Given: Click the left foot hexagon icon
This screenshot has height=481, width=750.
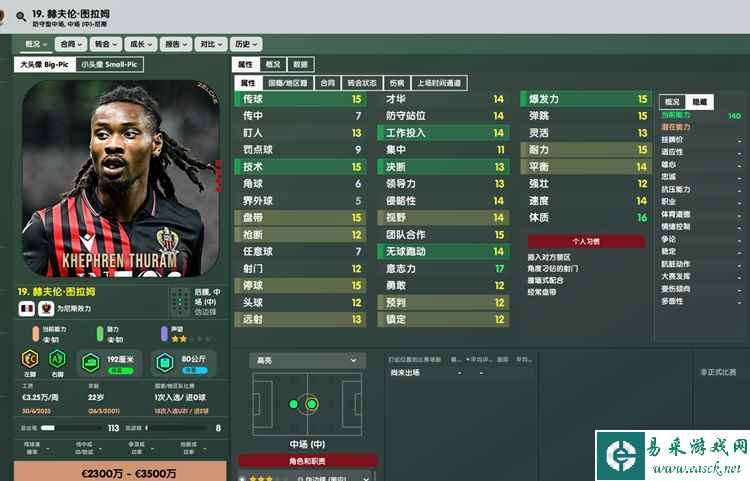Looking at the screenshot, I should click(x=30, y=359).
